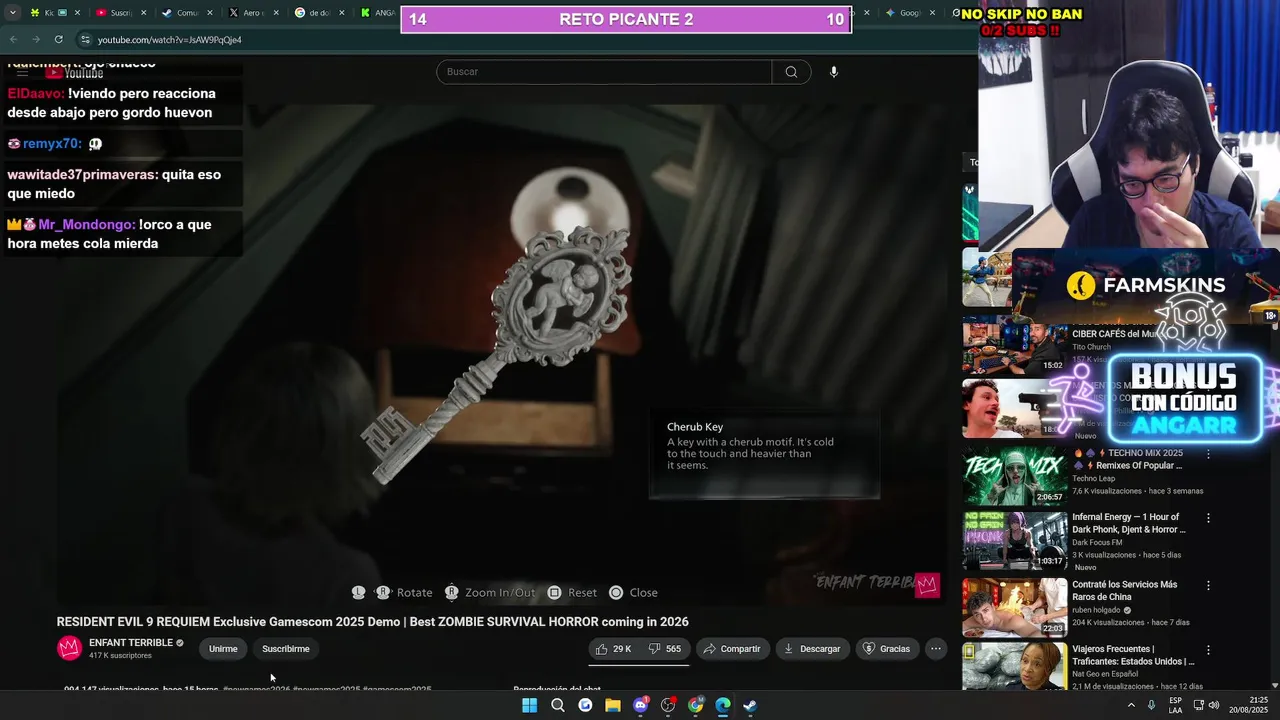
Task: Open OBS Studio from taskbar
Action: 668,705
